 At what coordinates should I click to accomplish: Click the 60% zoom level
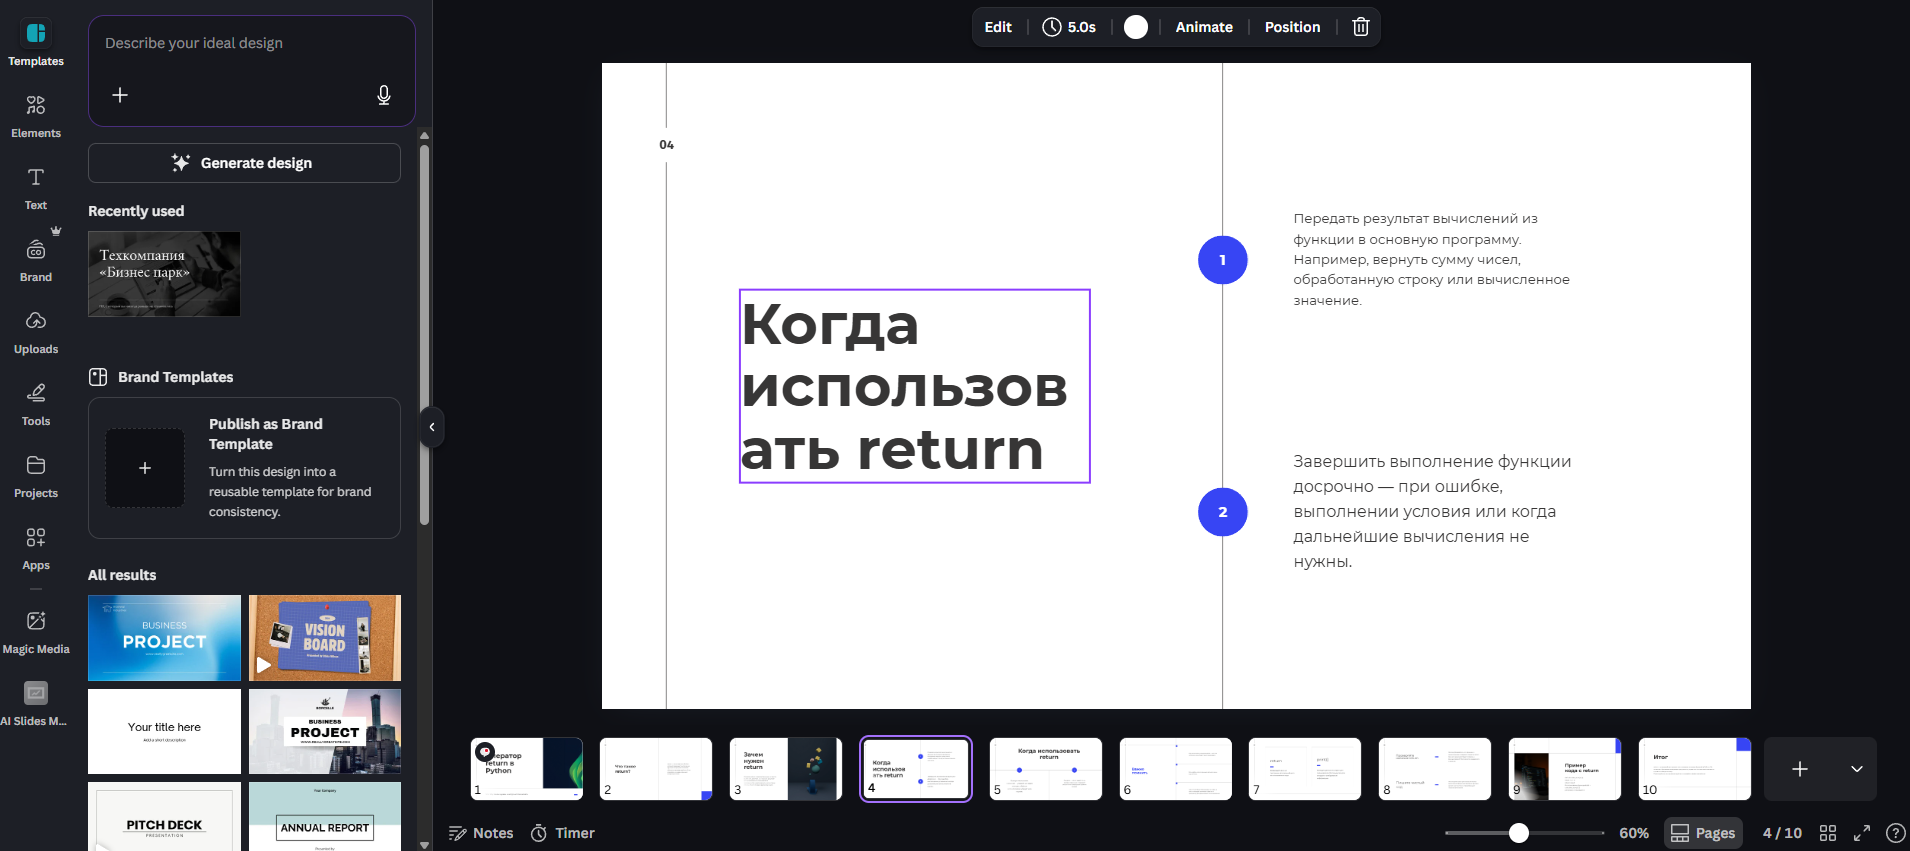[x=1634, y=833]
